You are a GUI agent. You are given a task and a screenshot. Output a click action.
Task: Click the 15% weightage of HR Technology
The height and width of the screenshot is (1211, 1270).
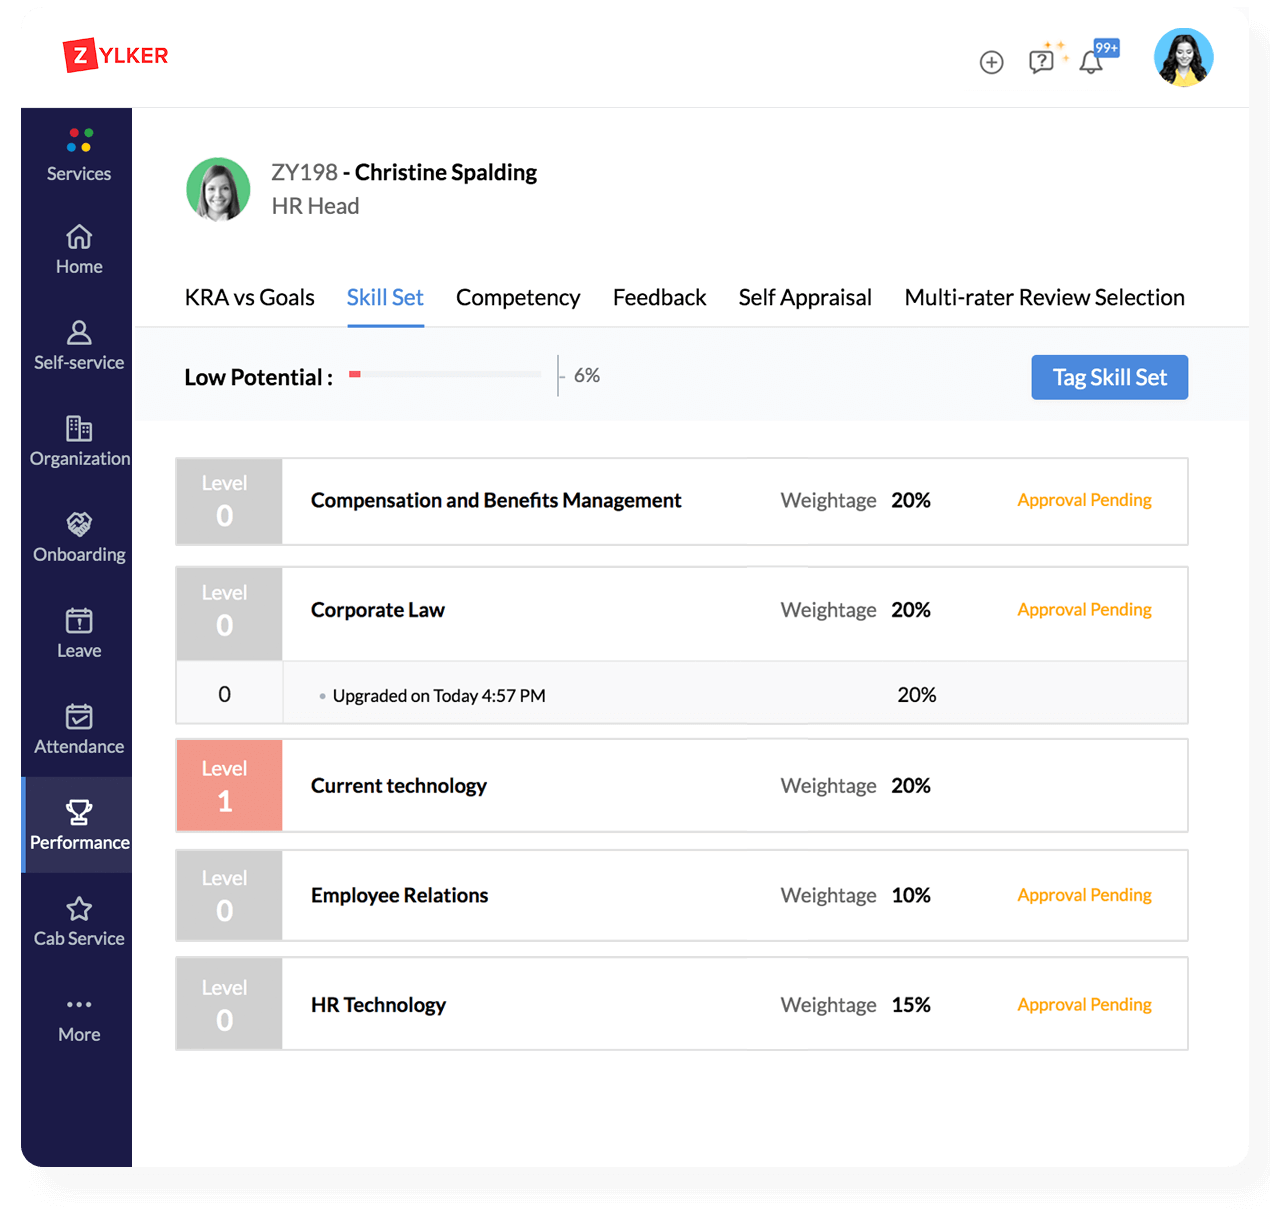(x=911, y=1005)
